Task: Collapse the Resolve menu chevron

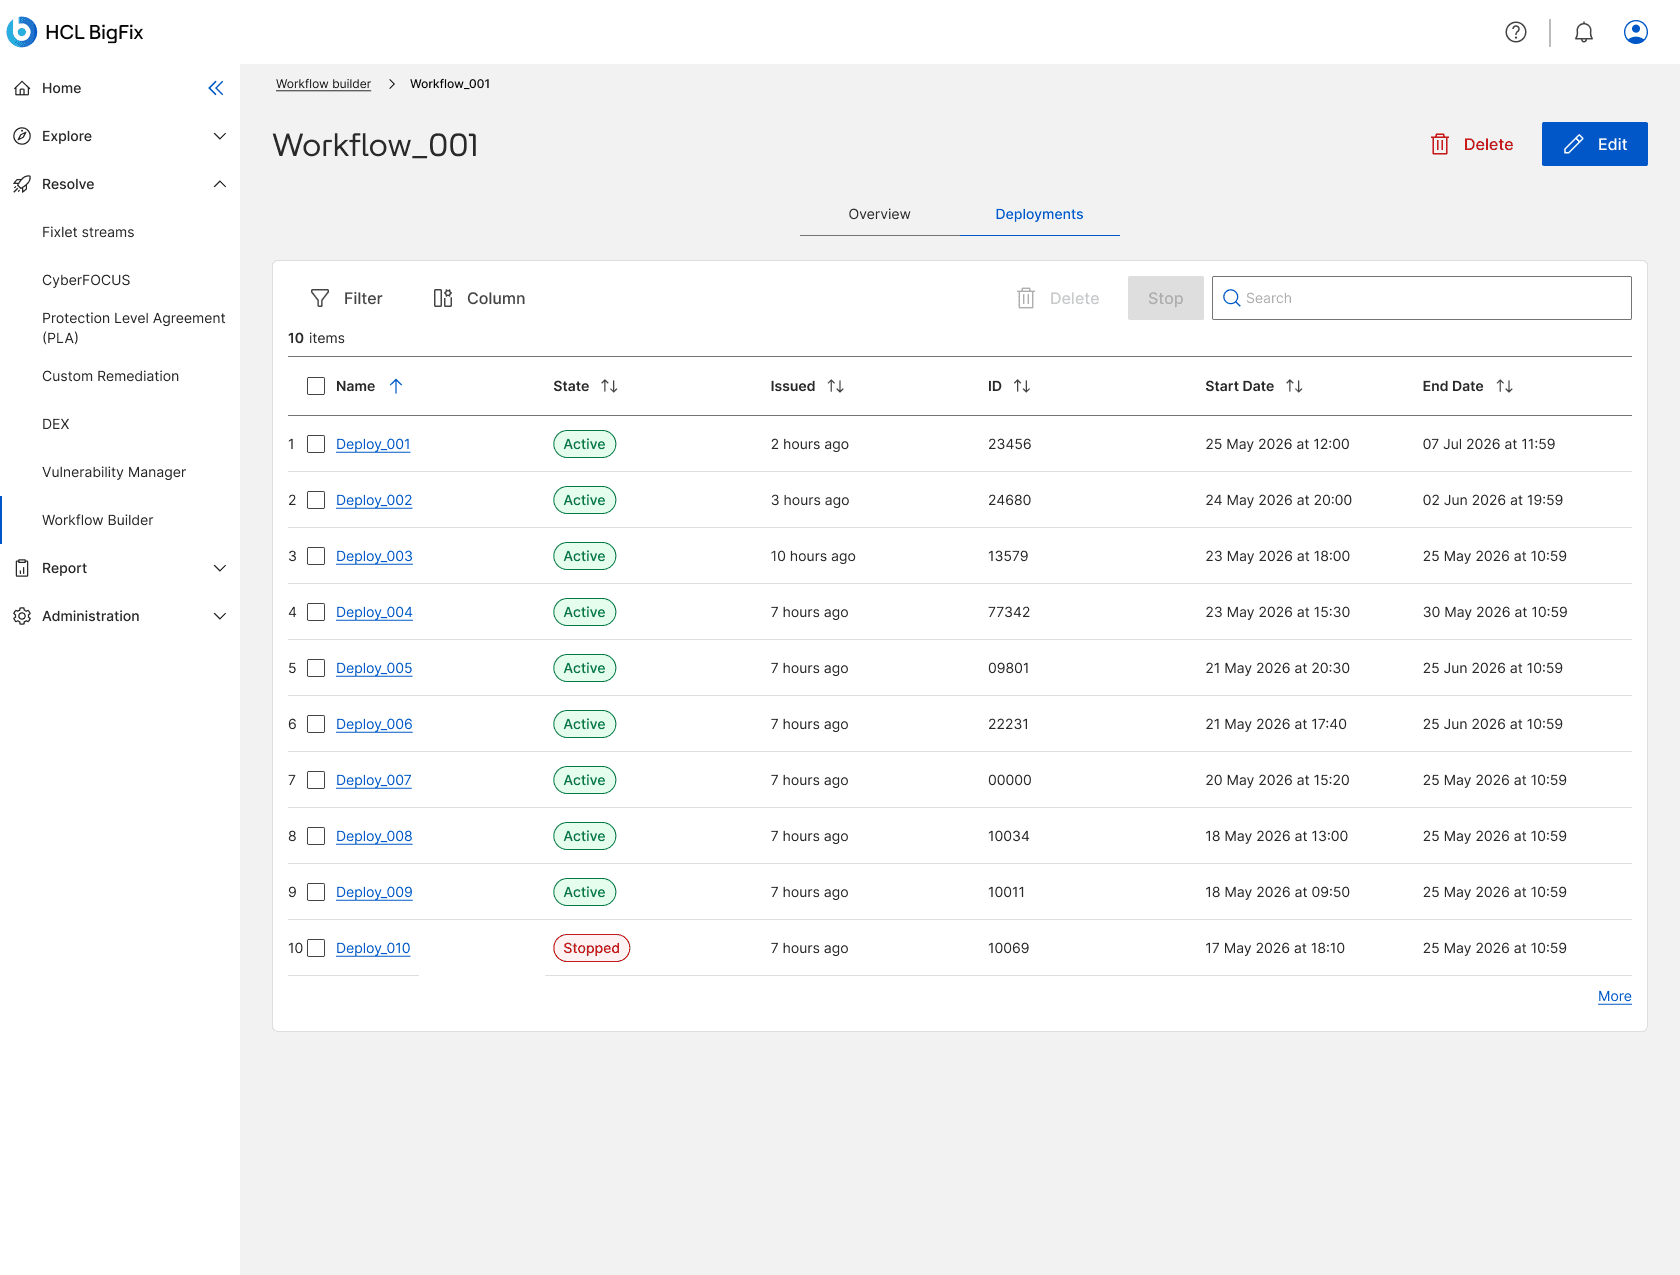Action: point(220,184)
